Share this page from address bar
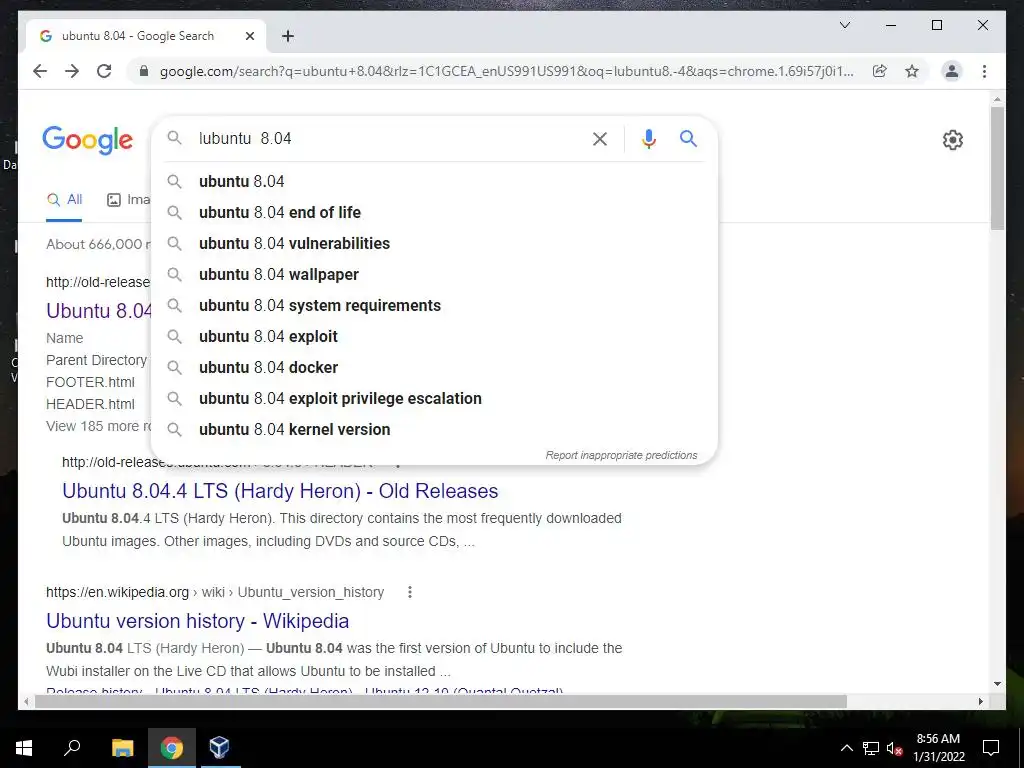 click(880, 71)
